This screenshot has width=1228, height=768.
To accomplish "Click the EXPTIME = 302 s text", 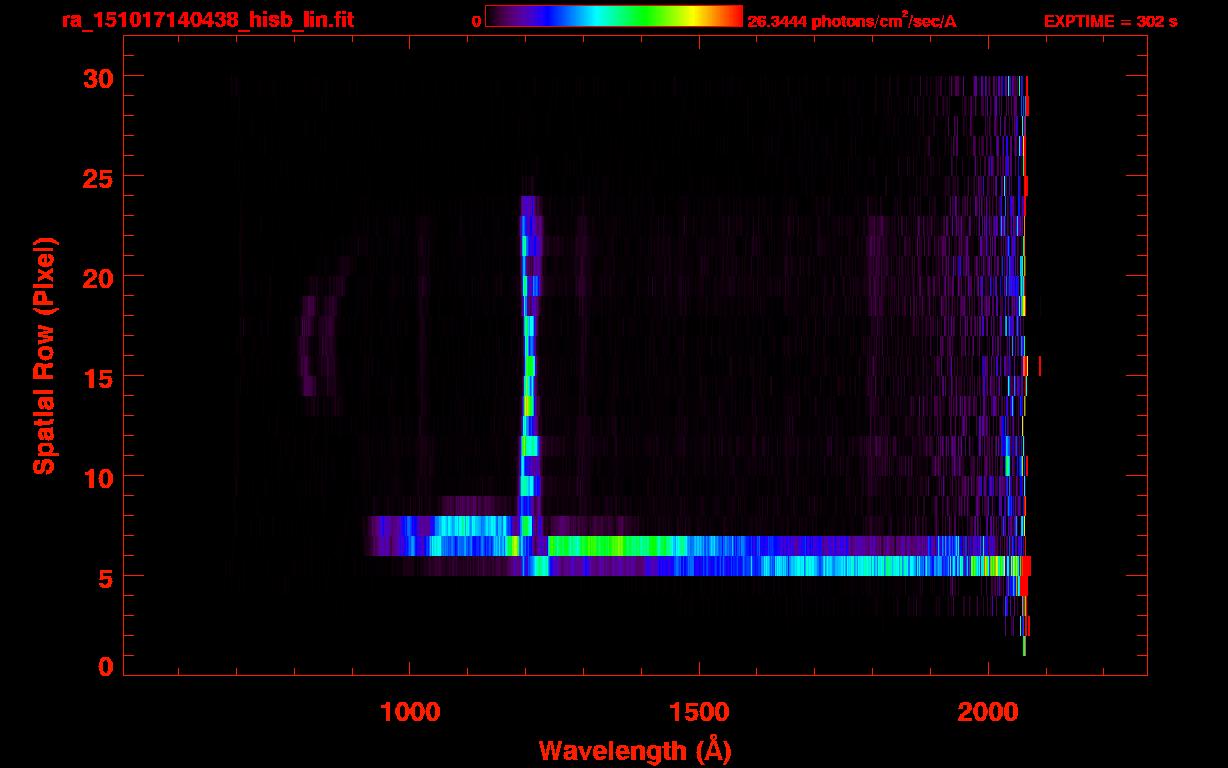I will [1110, 22].
